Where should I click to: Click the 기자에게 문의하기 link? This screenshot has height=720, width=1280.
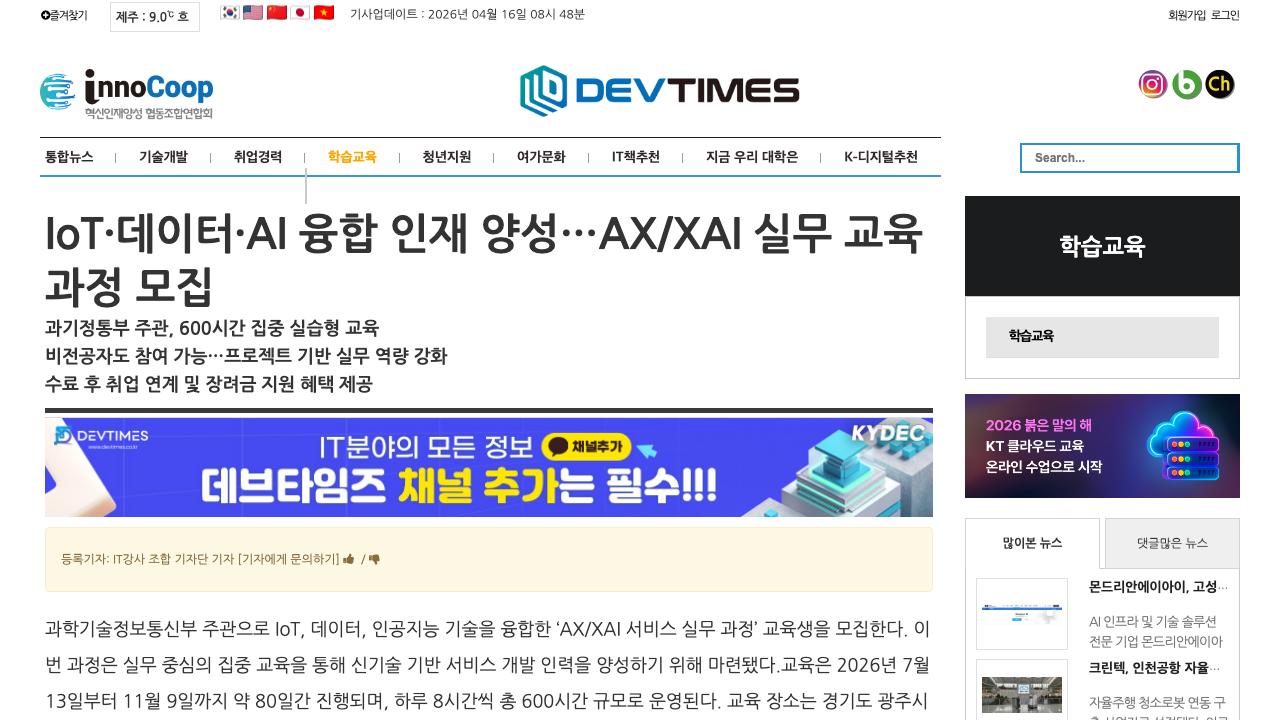pyautogui.click(x=289, y=560)
